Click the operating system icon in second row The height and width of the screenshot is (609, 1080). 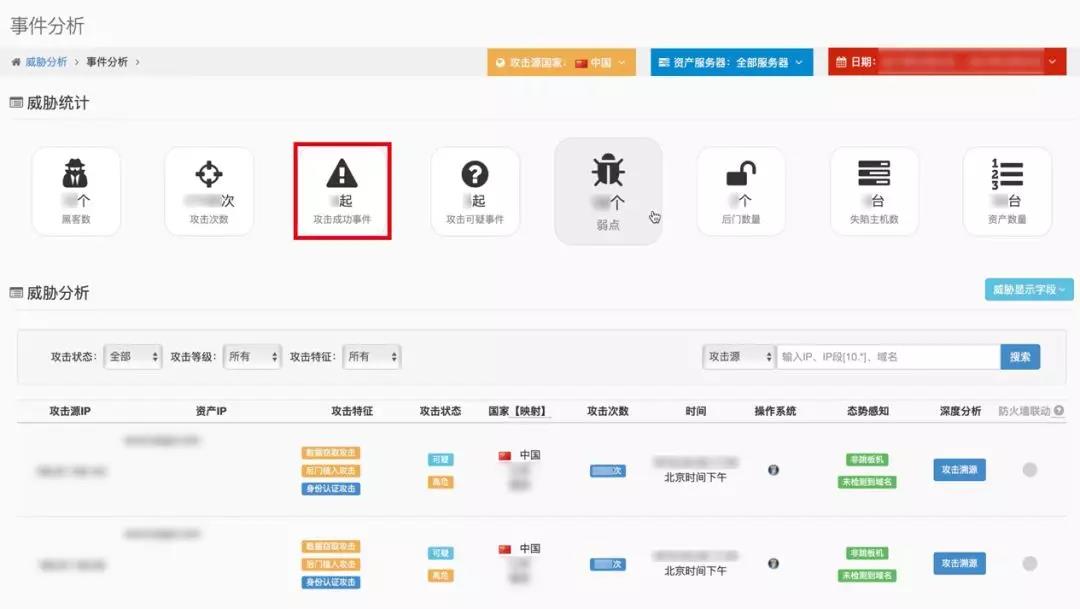click(x=773, y=564)
